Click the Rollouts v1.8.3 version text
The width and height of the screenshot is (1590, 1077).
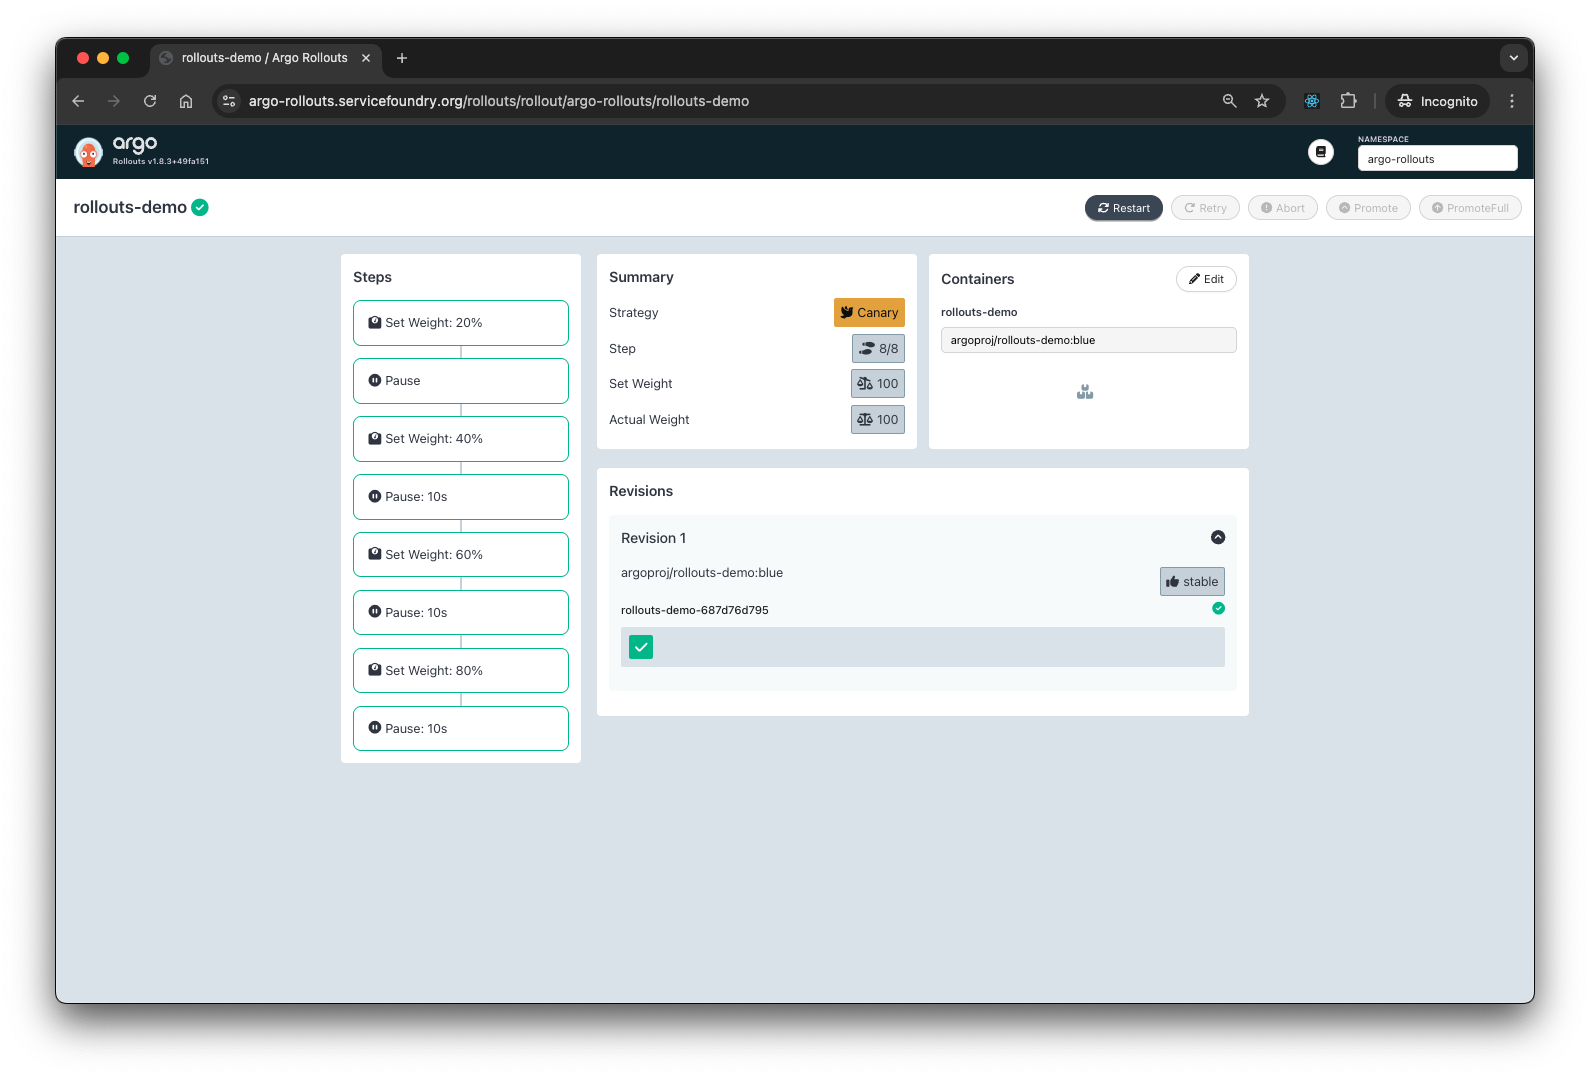click(161, 161)
